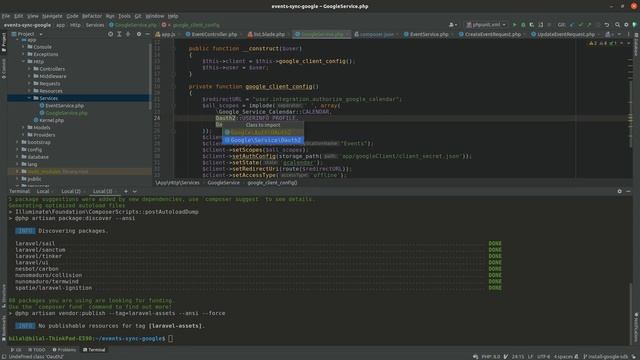Open IDE settings gear in main toolbar

coord(626,25)
